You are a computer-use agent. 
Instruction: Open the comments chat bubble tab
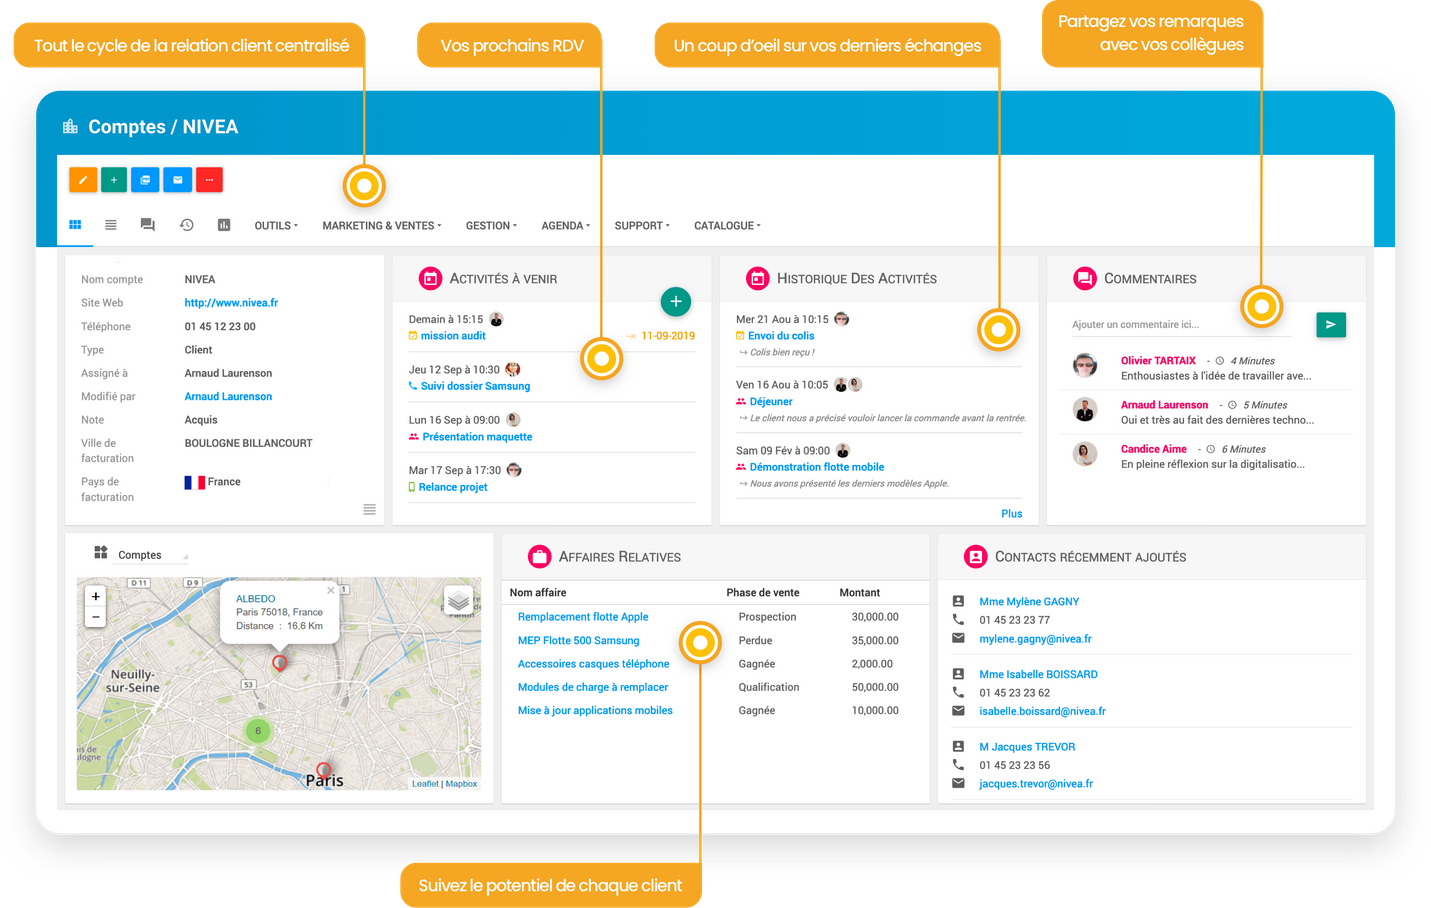(148, 225)
